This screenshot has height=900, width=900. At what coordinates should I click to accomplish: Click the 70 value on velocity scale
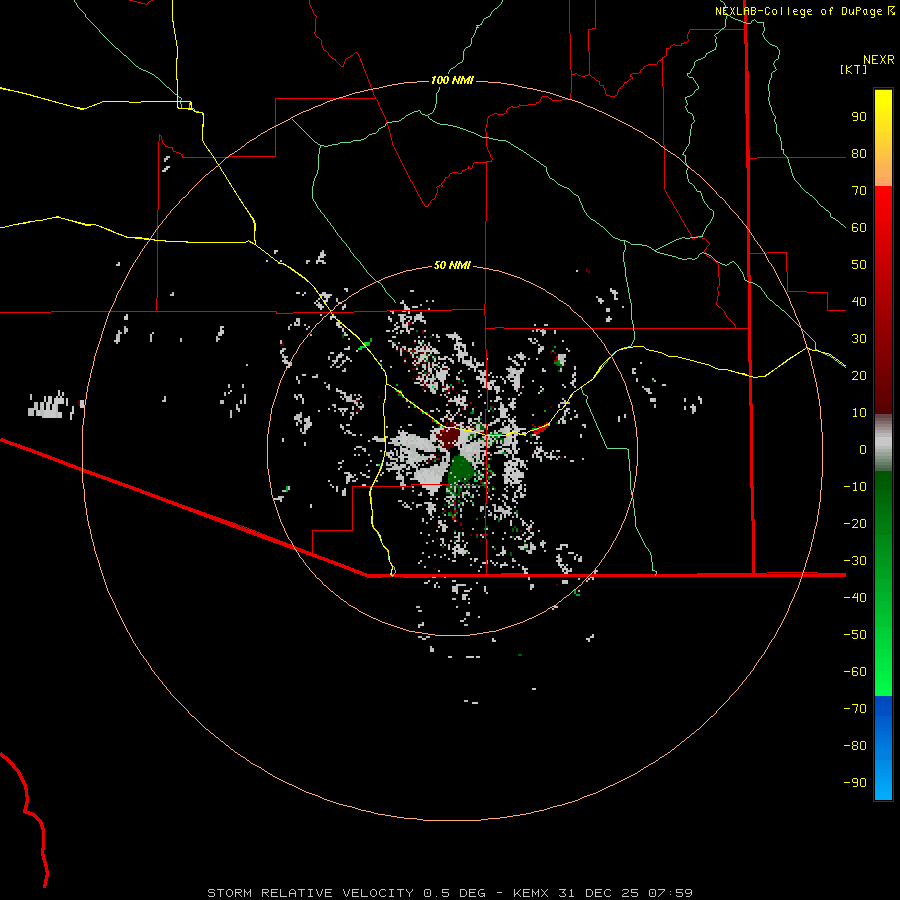click(859, 191)
